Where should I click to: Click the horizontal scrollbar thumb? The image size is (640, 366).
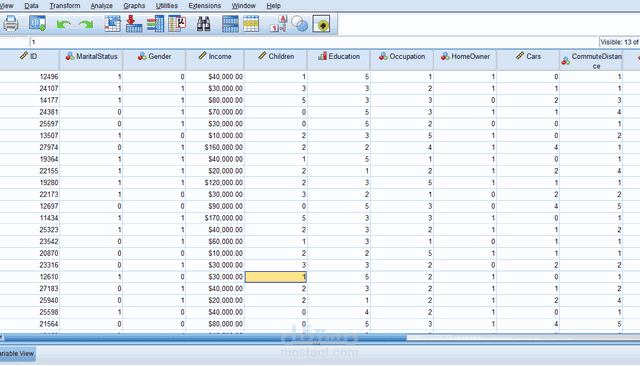(204, 337)
